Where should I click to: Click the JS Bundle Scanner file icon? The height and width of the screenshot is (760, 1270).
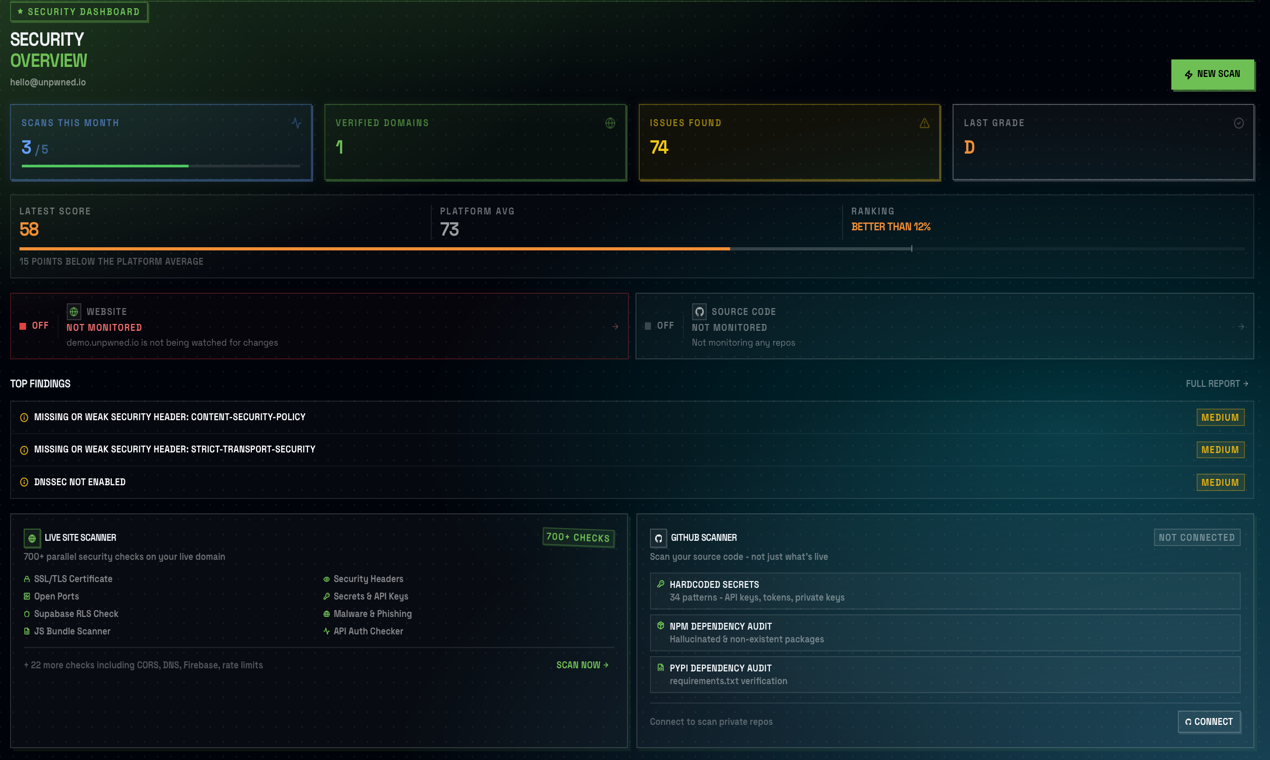pyautogui.click(x=27, y=631)
